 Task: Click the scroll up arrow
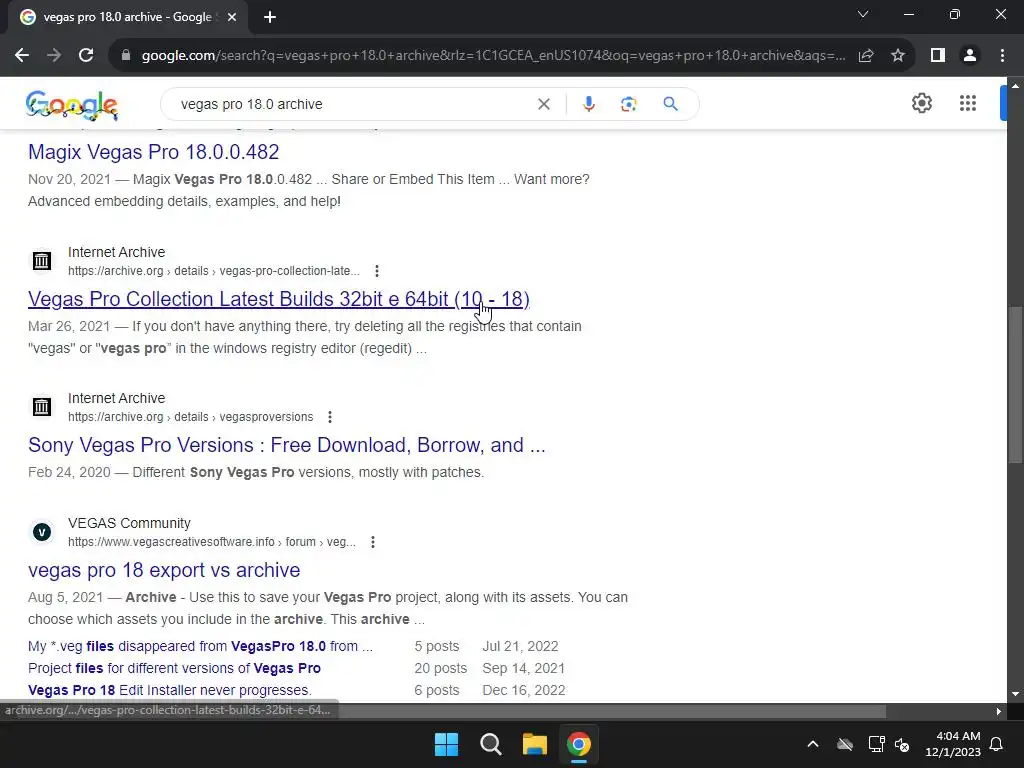[1014, 86]
